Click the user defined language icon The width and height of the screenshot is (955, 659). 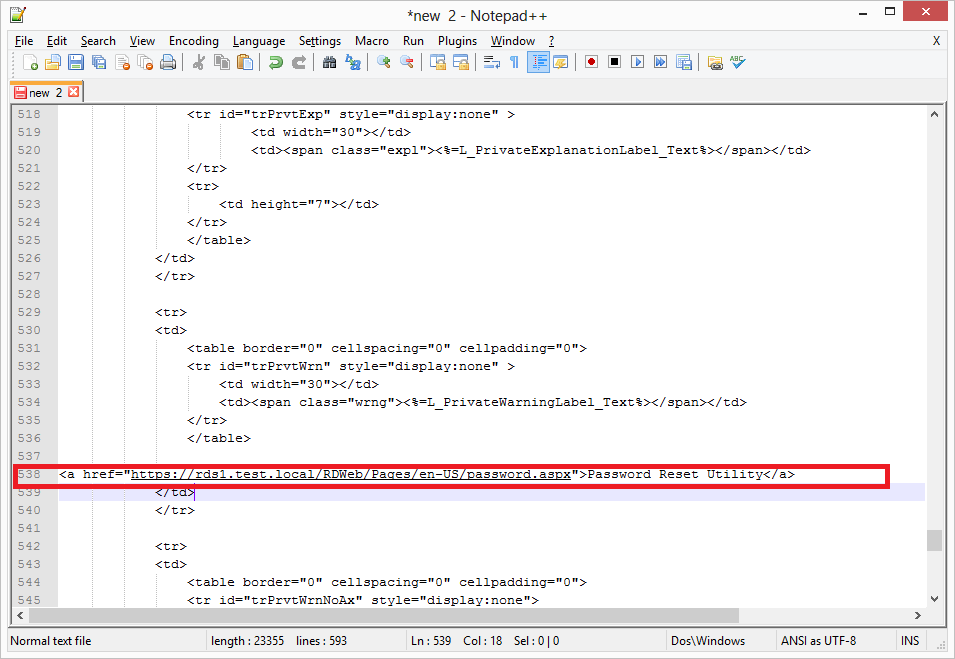(560, 62)
